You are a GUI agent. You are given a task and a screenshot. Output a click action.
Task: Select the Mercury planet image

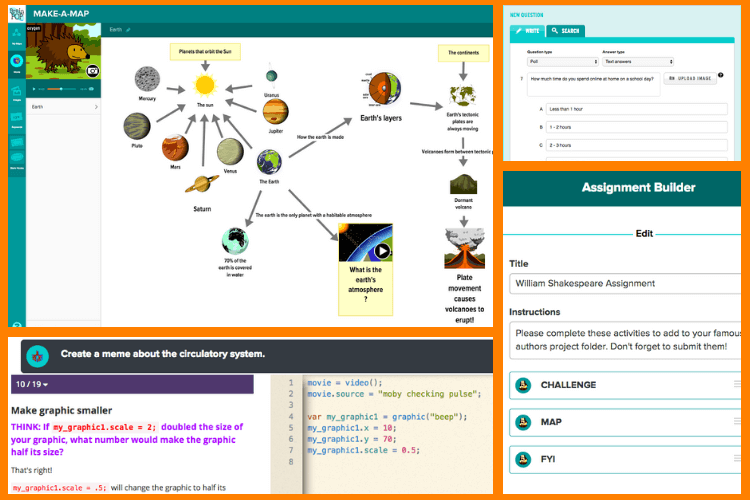(147, 79)
